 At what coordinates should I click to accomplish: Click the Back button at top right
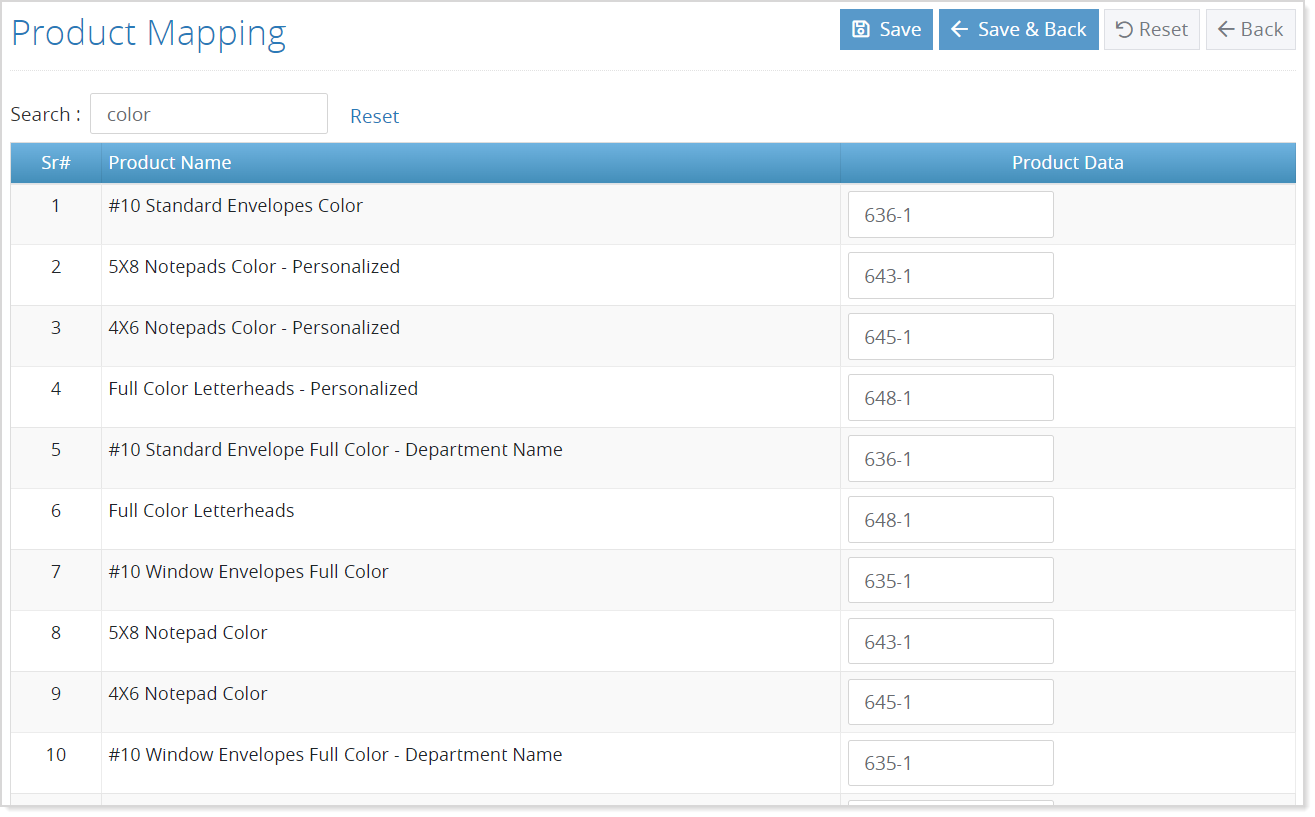point(1250,29)
